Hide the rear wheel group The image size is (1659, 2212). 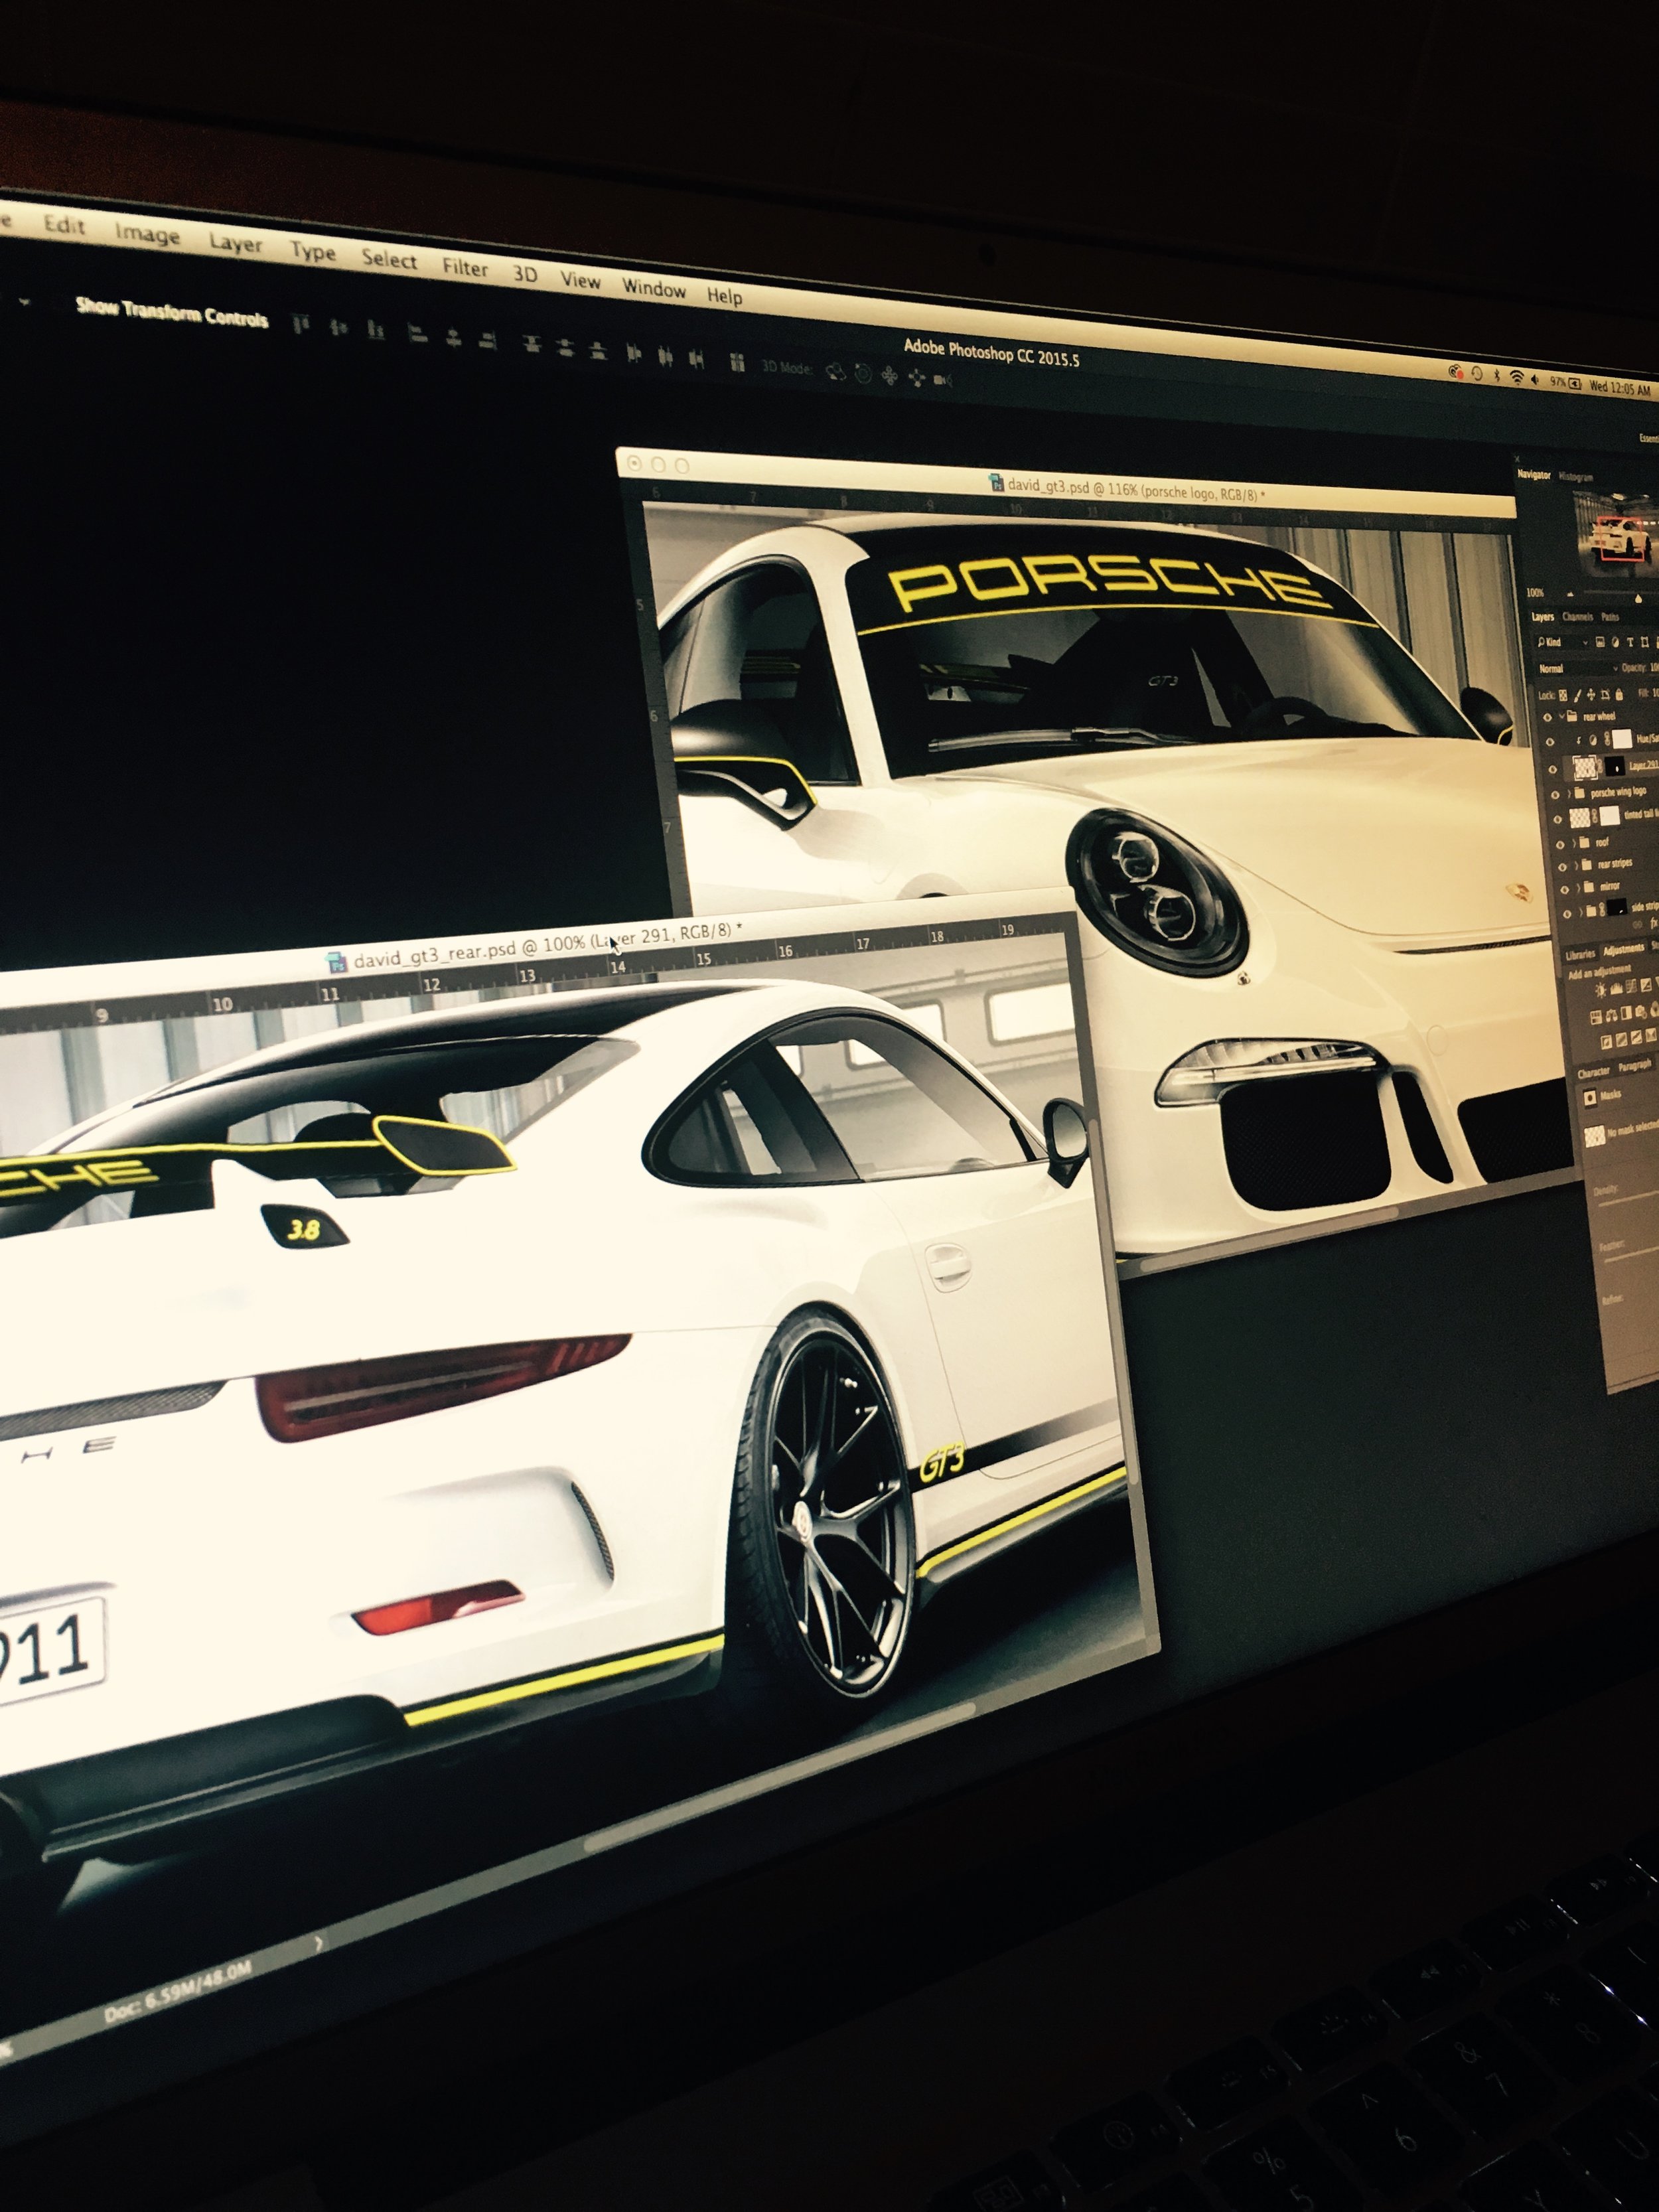[x=1547, y=718]
